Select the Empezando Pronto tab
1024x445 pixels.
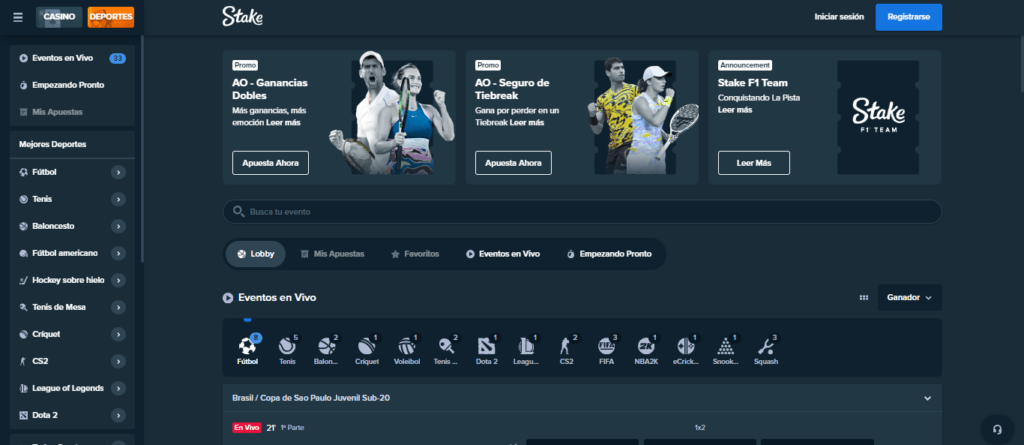(609, 254)
